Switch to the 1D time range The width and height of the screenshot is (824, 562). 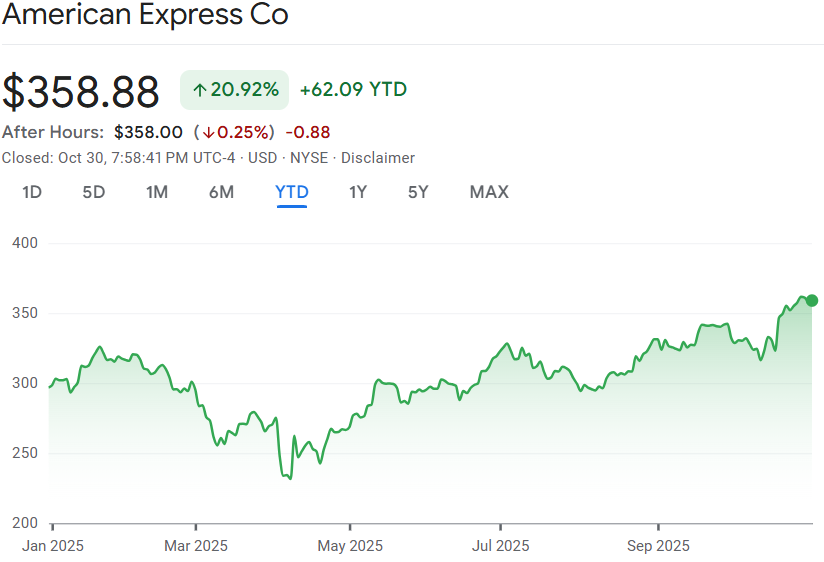(x=32, y=192)
